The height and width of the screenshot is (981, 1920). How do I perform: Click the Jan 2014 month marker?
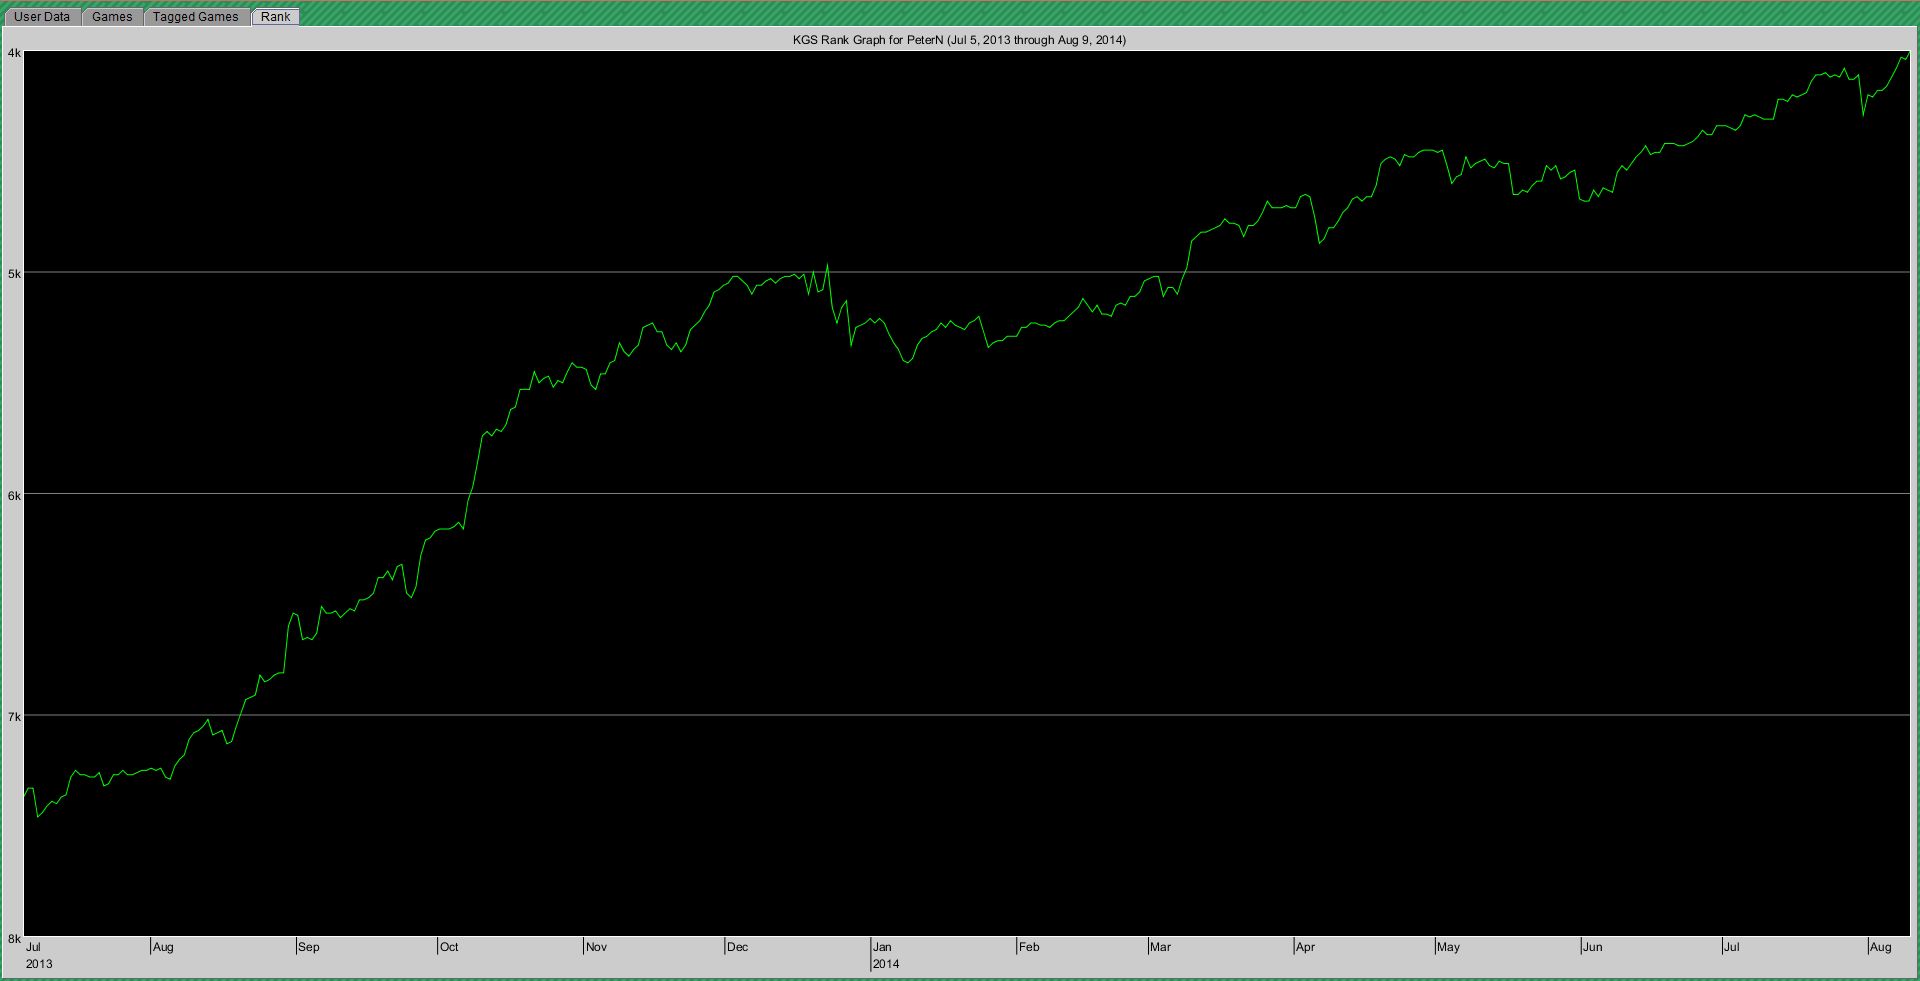click(882, 947)
